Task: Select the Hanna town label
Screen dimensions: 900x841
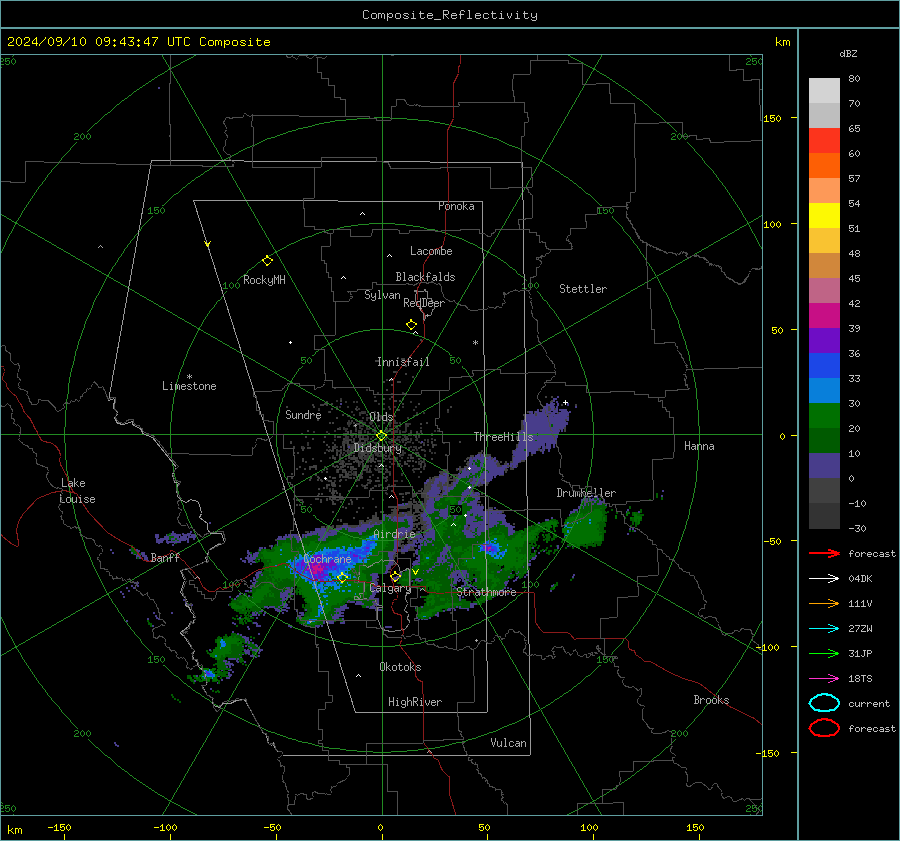Action: coord(699,446)
